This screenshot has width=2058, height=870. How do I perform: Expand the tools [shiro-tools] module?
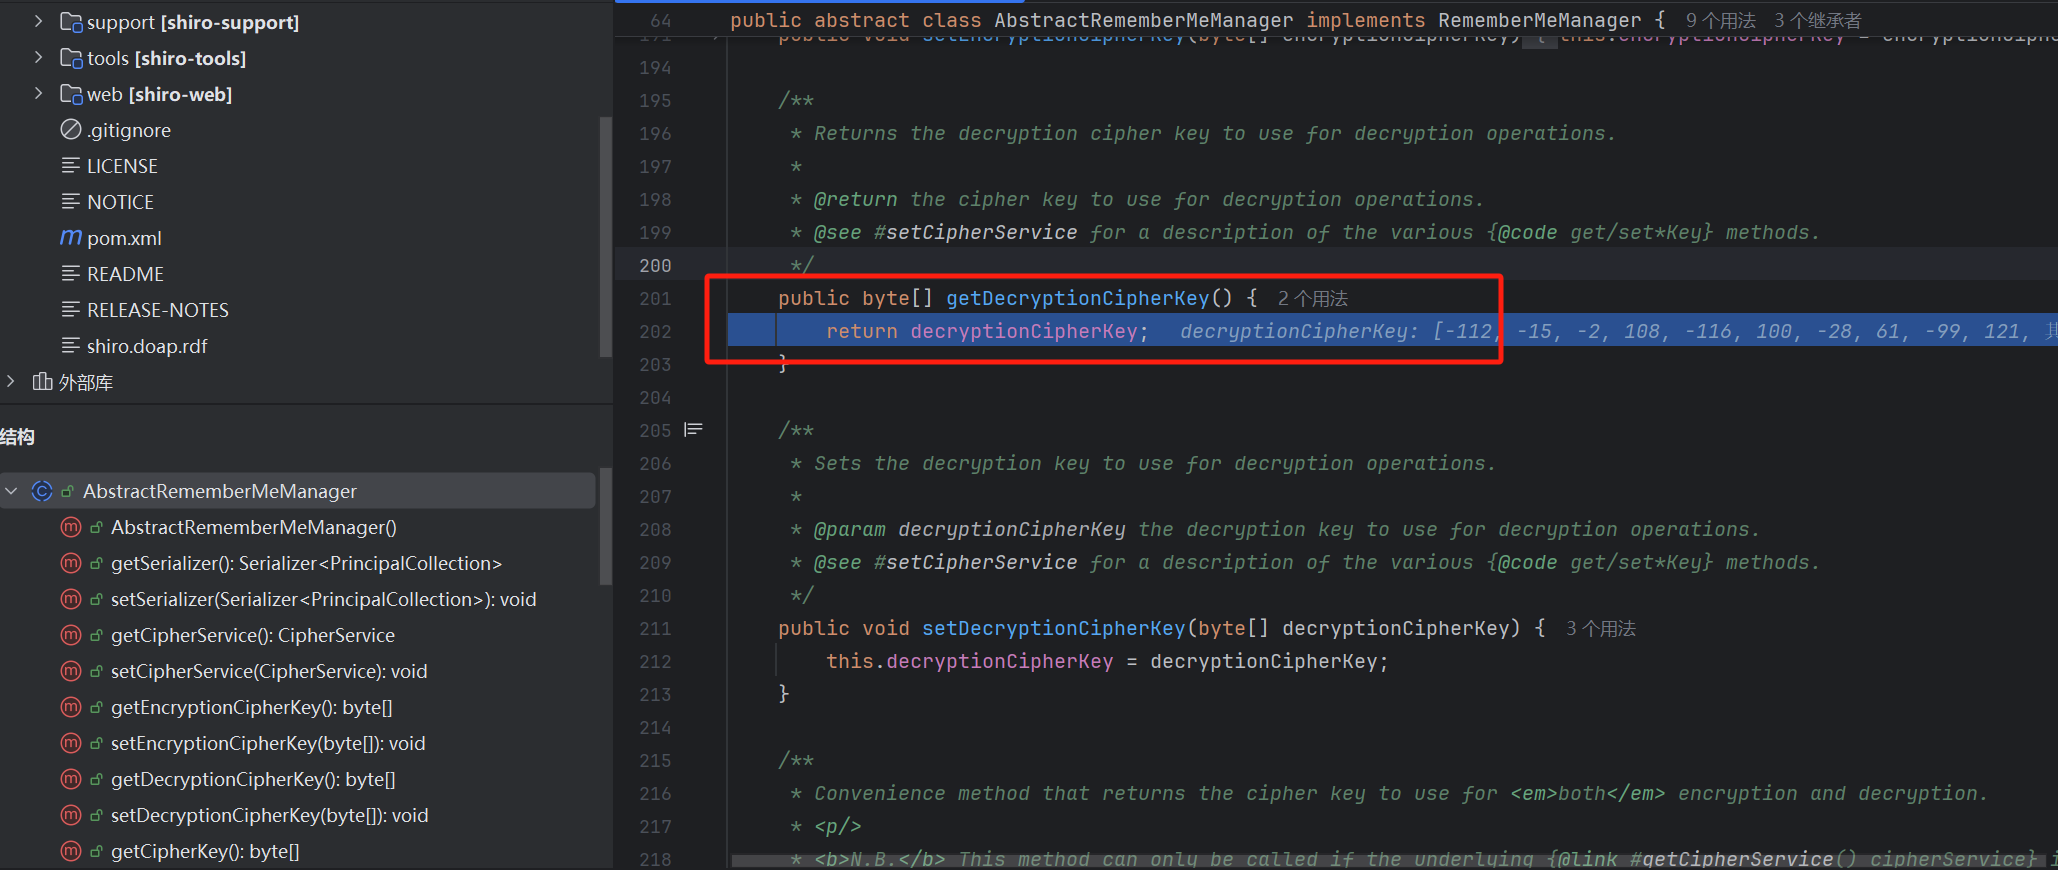pyautogui.click(x=38, y=58)
